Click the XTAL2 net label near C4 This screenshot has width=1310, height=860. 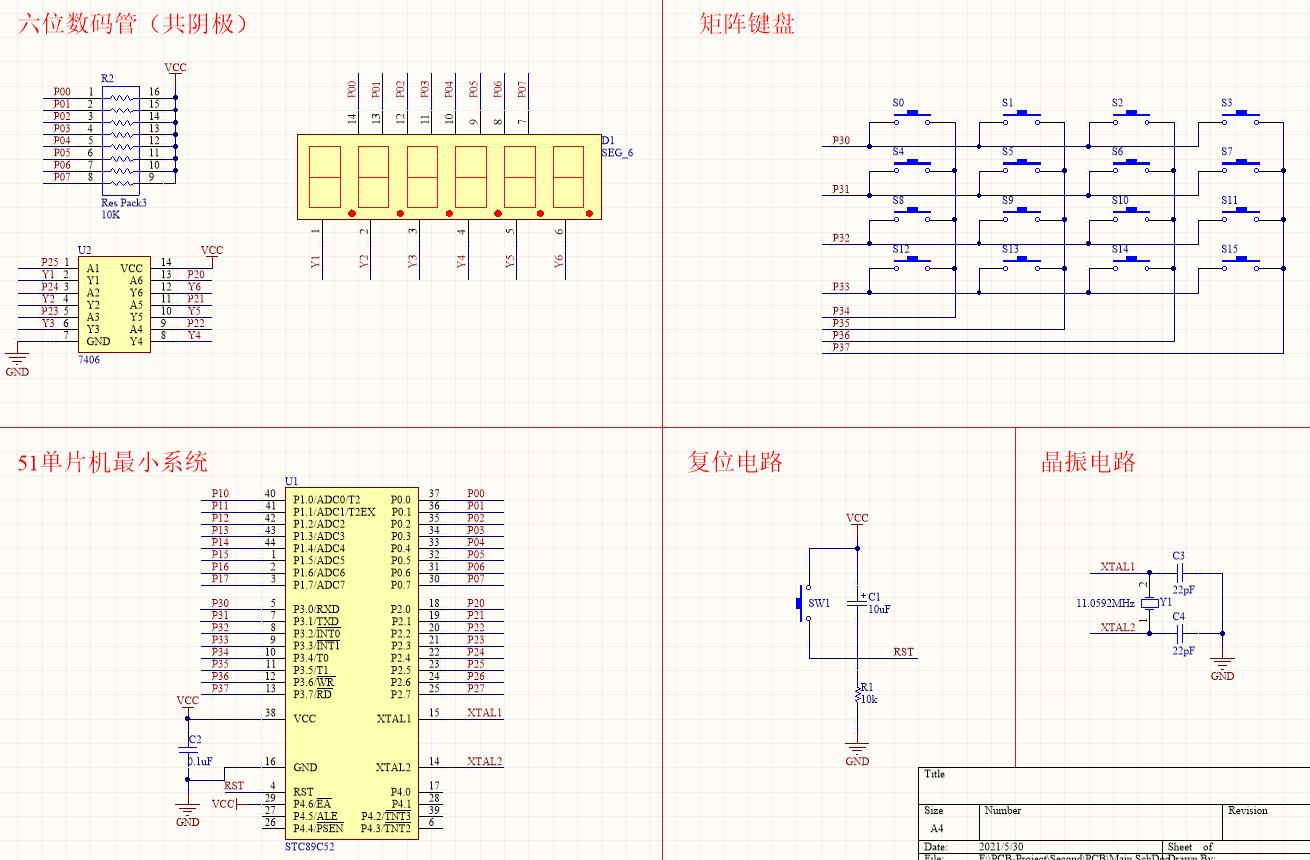click(1118, 628)
